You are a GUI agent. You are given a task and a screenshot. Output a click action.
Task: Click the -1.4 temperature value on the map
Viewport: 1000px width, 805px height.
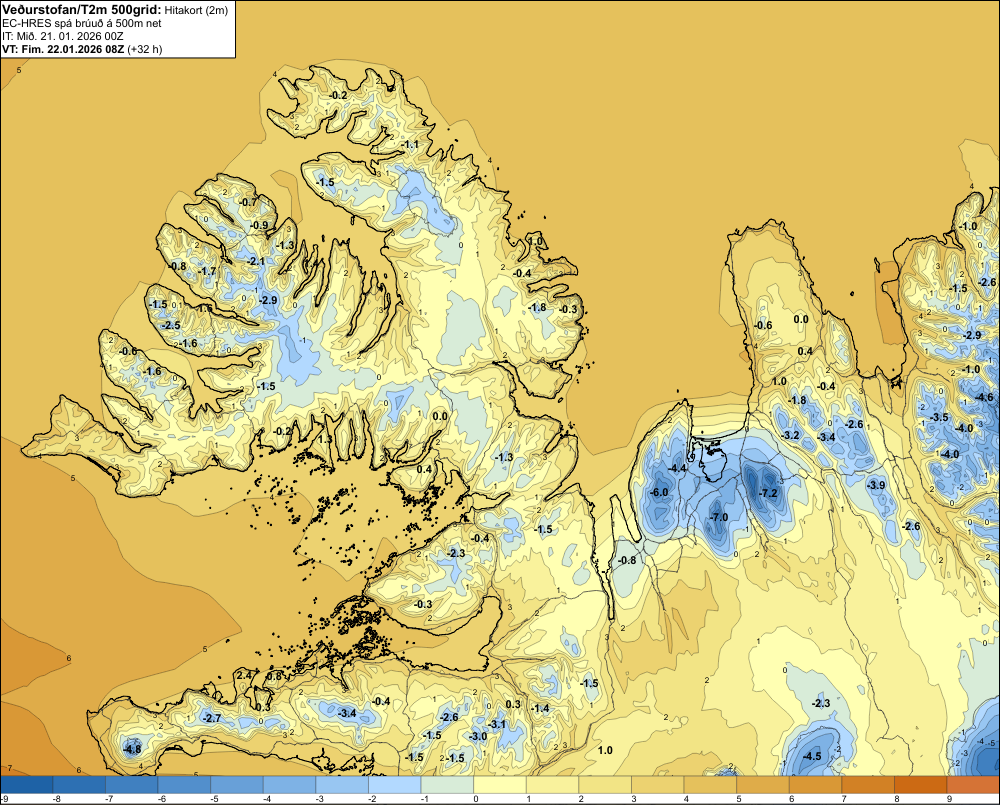(x=541, y=708)
